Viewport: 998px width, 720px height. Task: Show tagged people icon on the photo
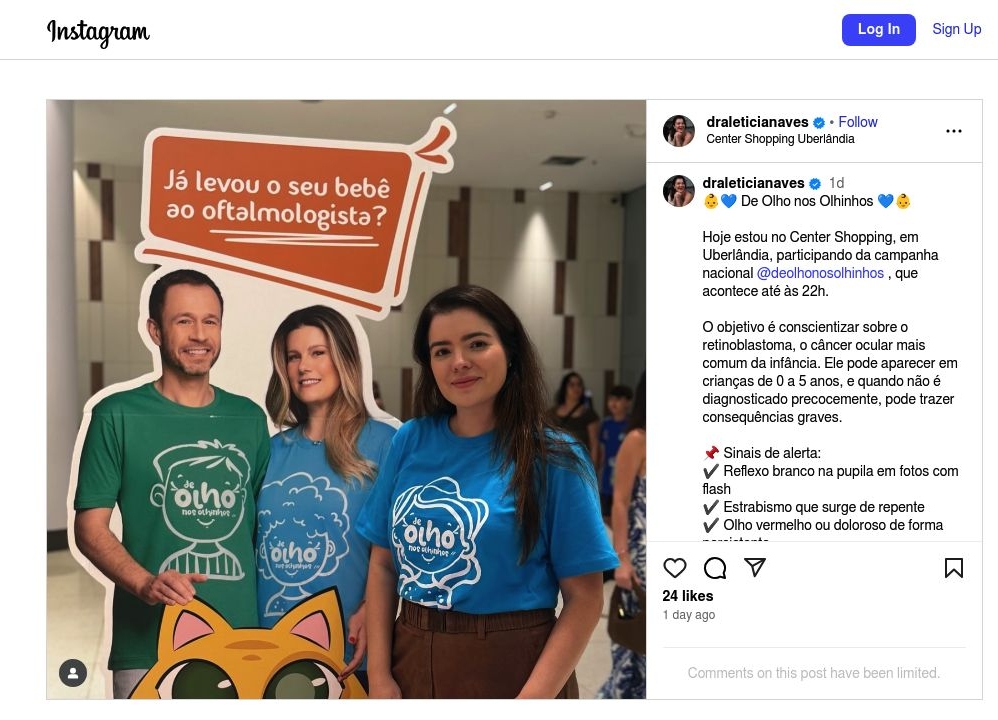[73, 673]
